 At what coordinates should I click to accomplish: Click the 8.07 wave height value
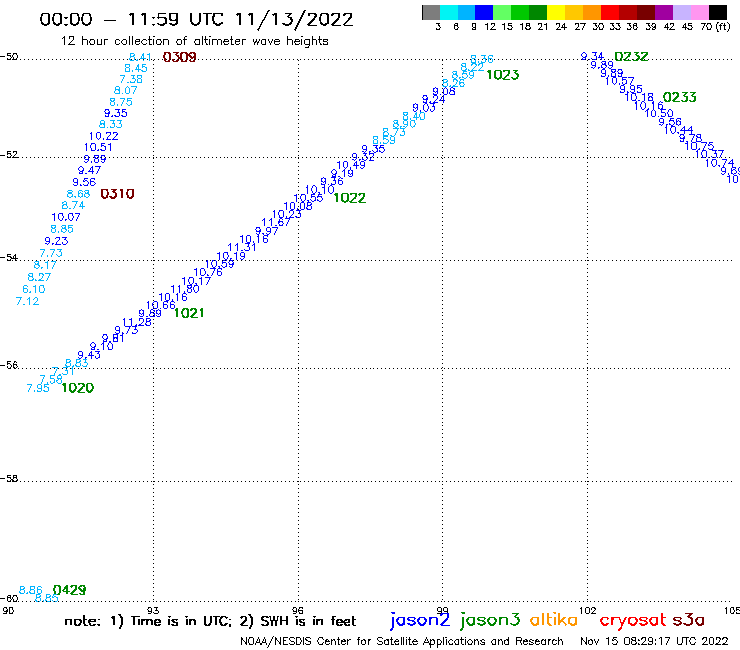(x=126, y=90)
